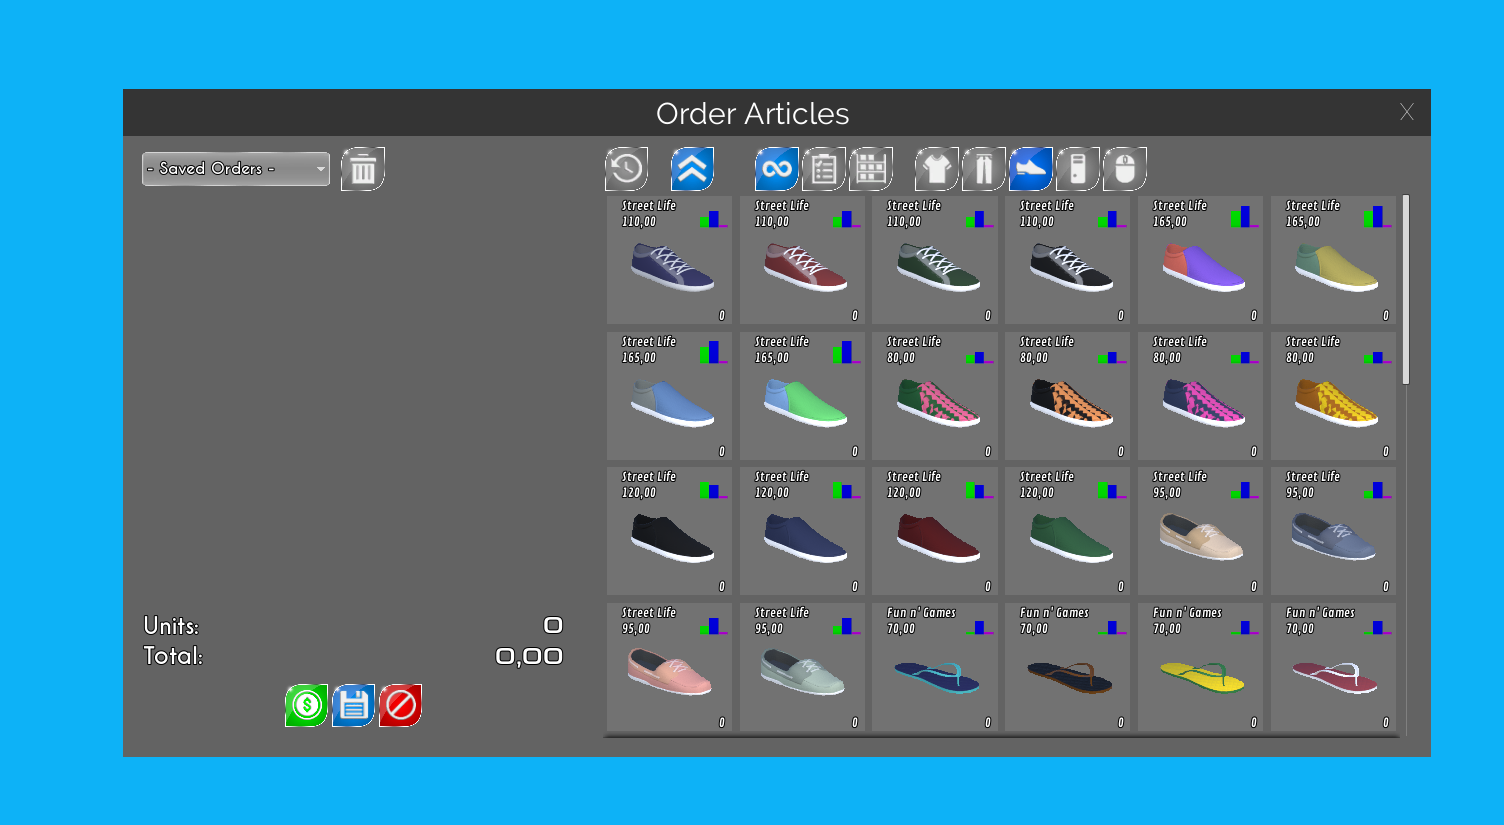1504x825 pixels.
Task: Toggle the shoes category filter
Action: point(1030,169)
